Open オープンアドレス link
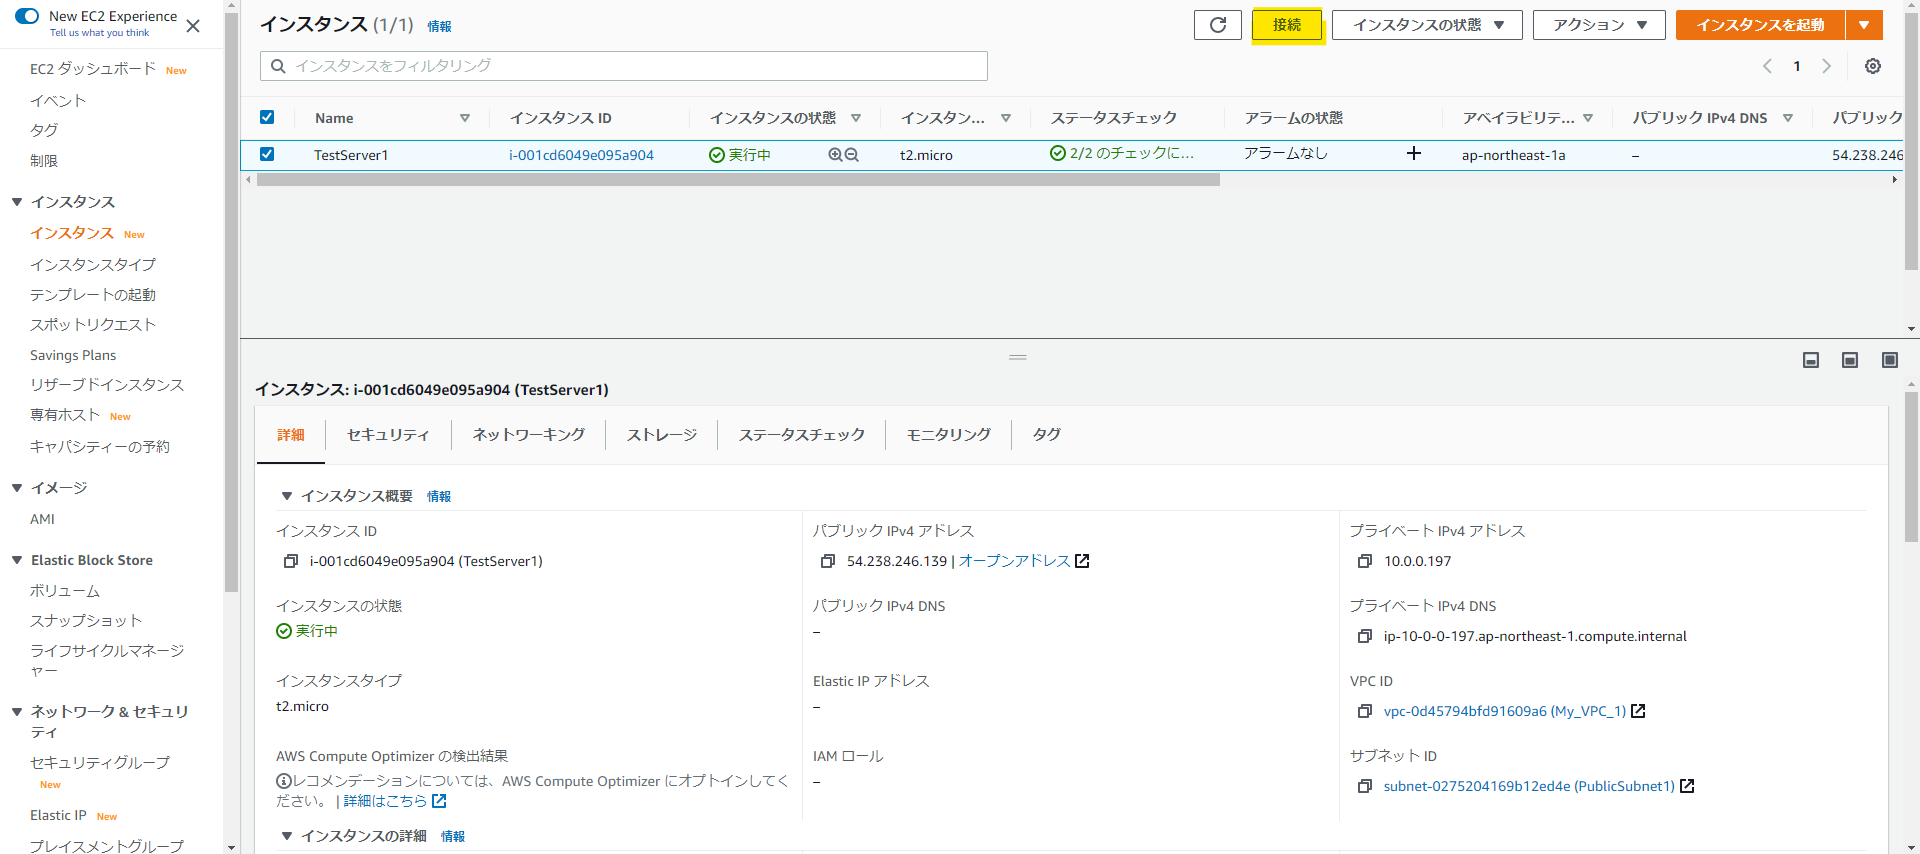The height and width of the screenshot is (854, 1920). pos(1014,561)
